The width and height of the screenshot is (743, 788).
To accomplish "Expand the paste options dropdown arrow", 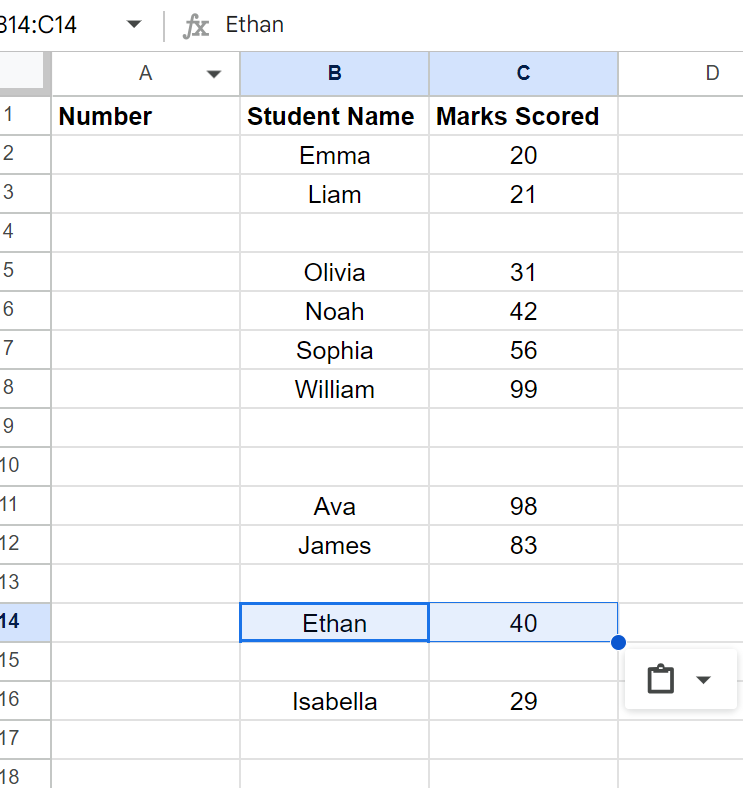I will 703,680.
